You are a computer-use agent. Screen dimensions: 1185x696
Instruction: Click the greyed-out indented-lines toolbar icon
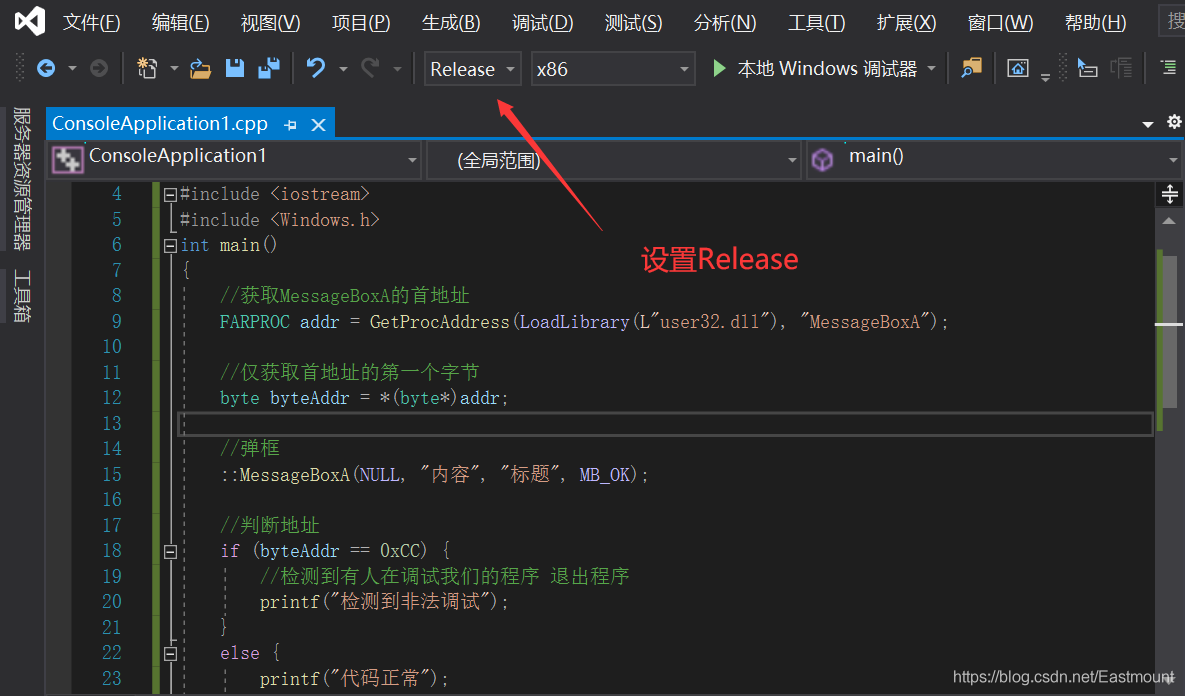(x=1122, y=69)
